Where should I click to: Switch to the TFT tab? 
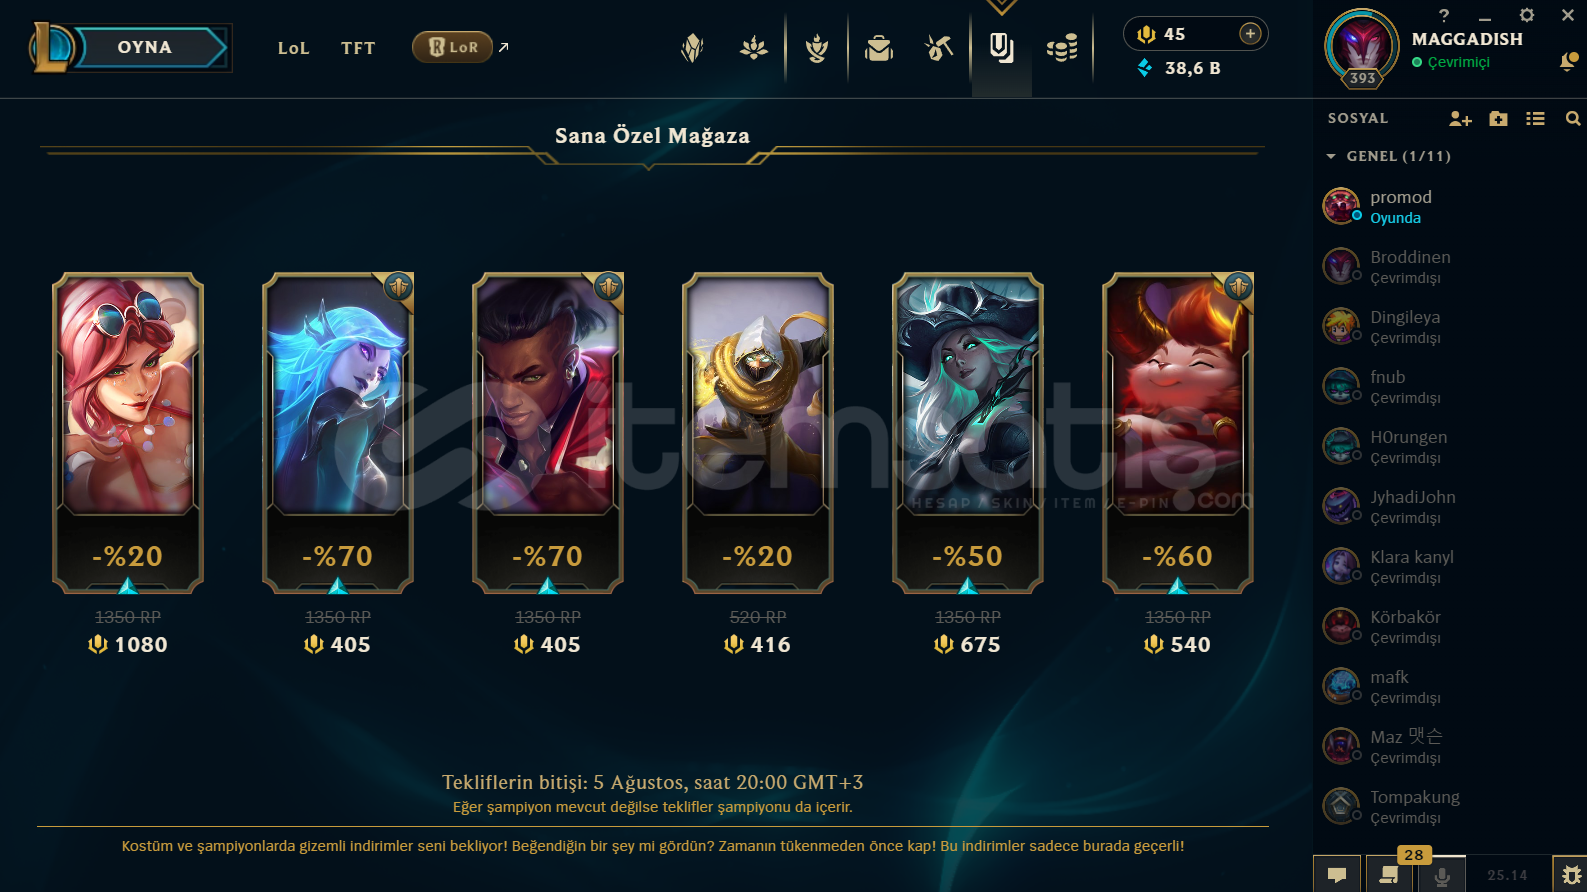tap(358, 48)
